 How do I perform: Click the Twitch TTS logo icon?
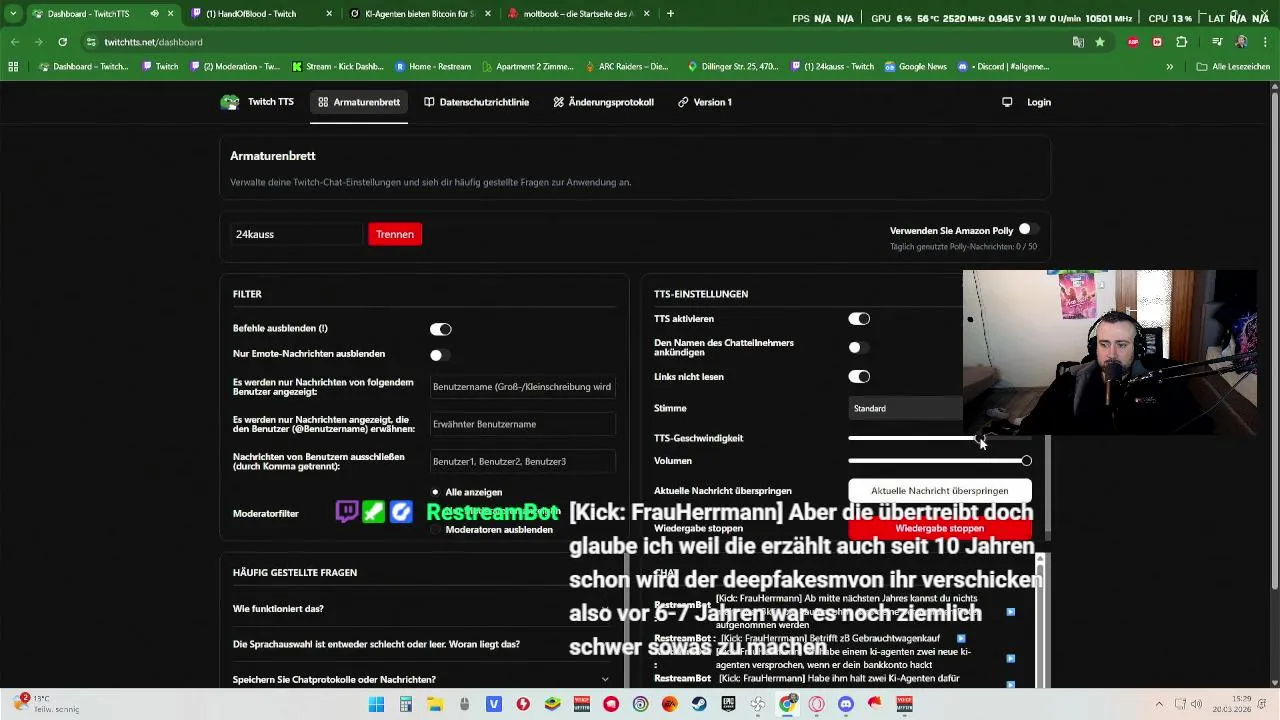tap(230, 102)
